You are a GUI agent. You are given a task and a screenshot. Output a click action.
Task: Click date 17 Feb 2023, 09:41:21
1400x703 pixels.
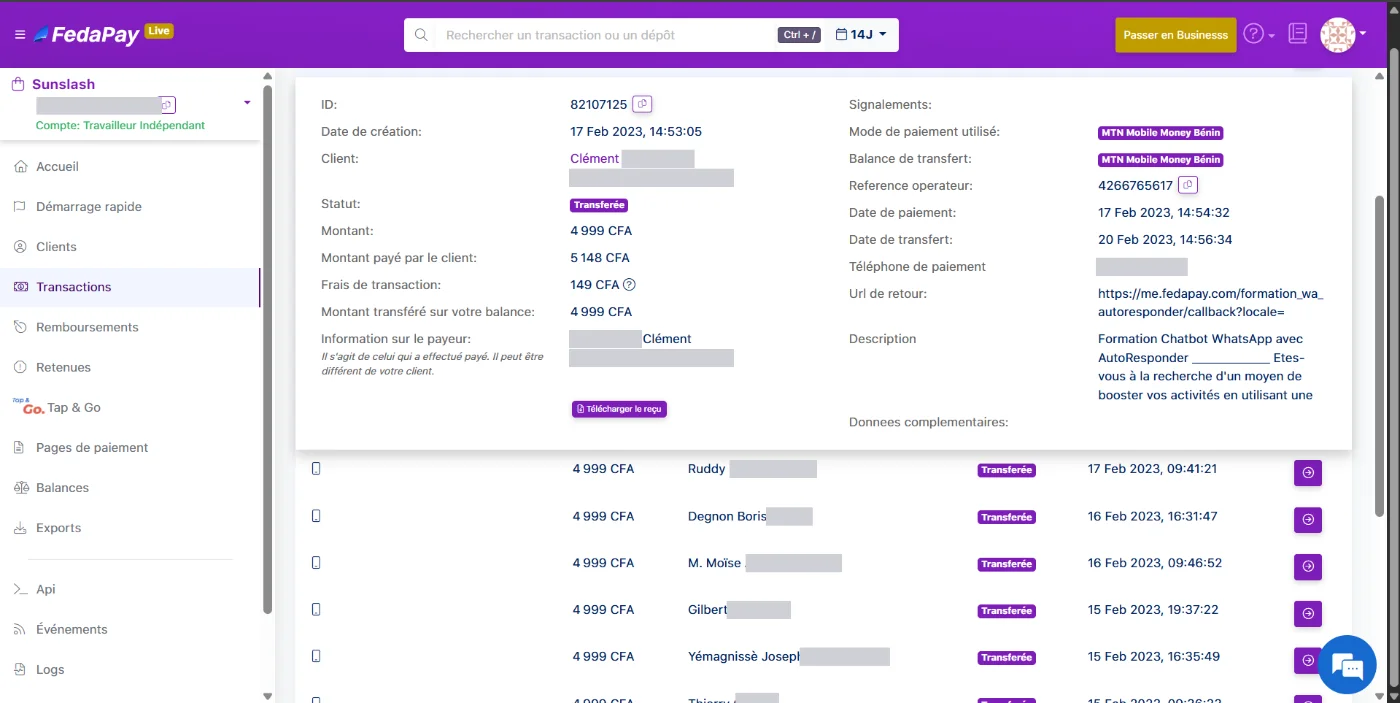tap(1152, 469)
